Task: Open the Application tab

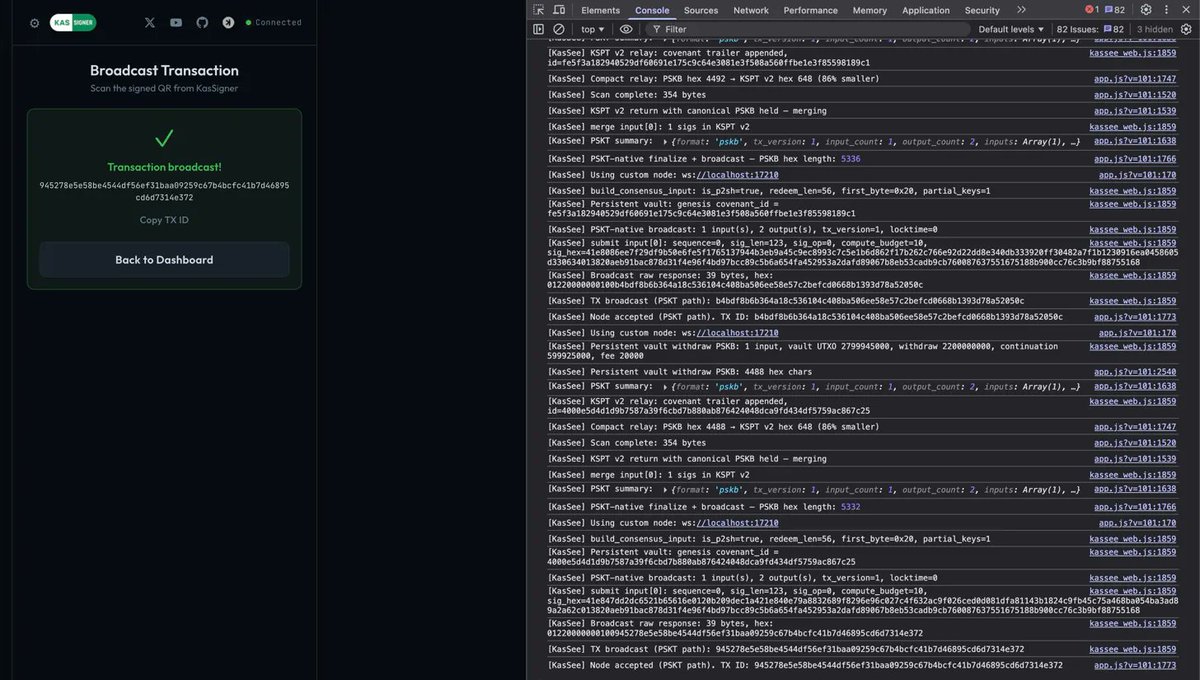Action: click(926, 10)
